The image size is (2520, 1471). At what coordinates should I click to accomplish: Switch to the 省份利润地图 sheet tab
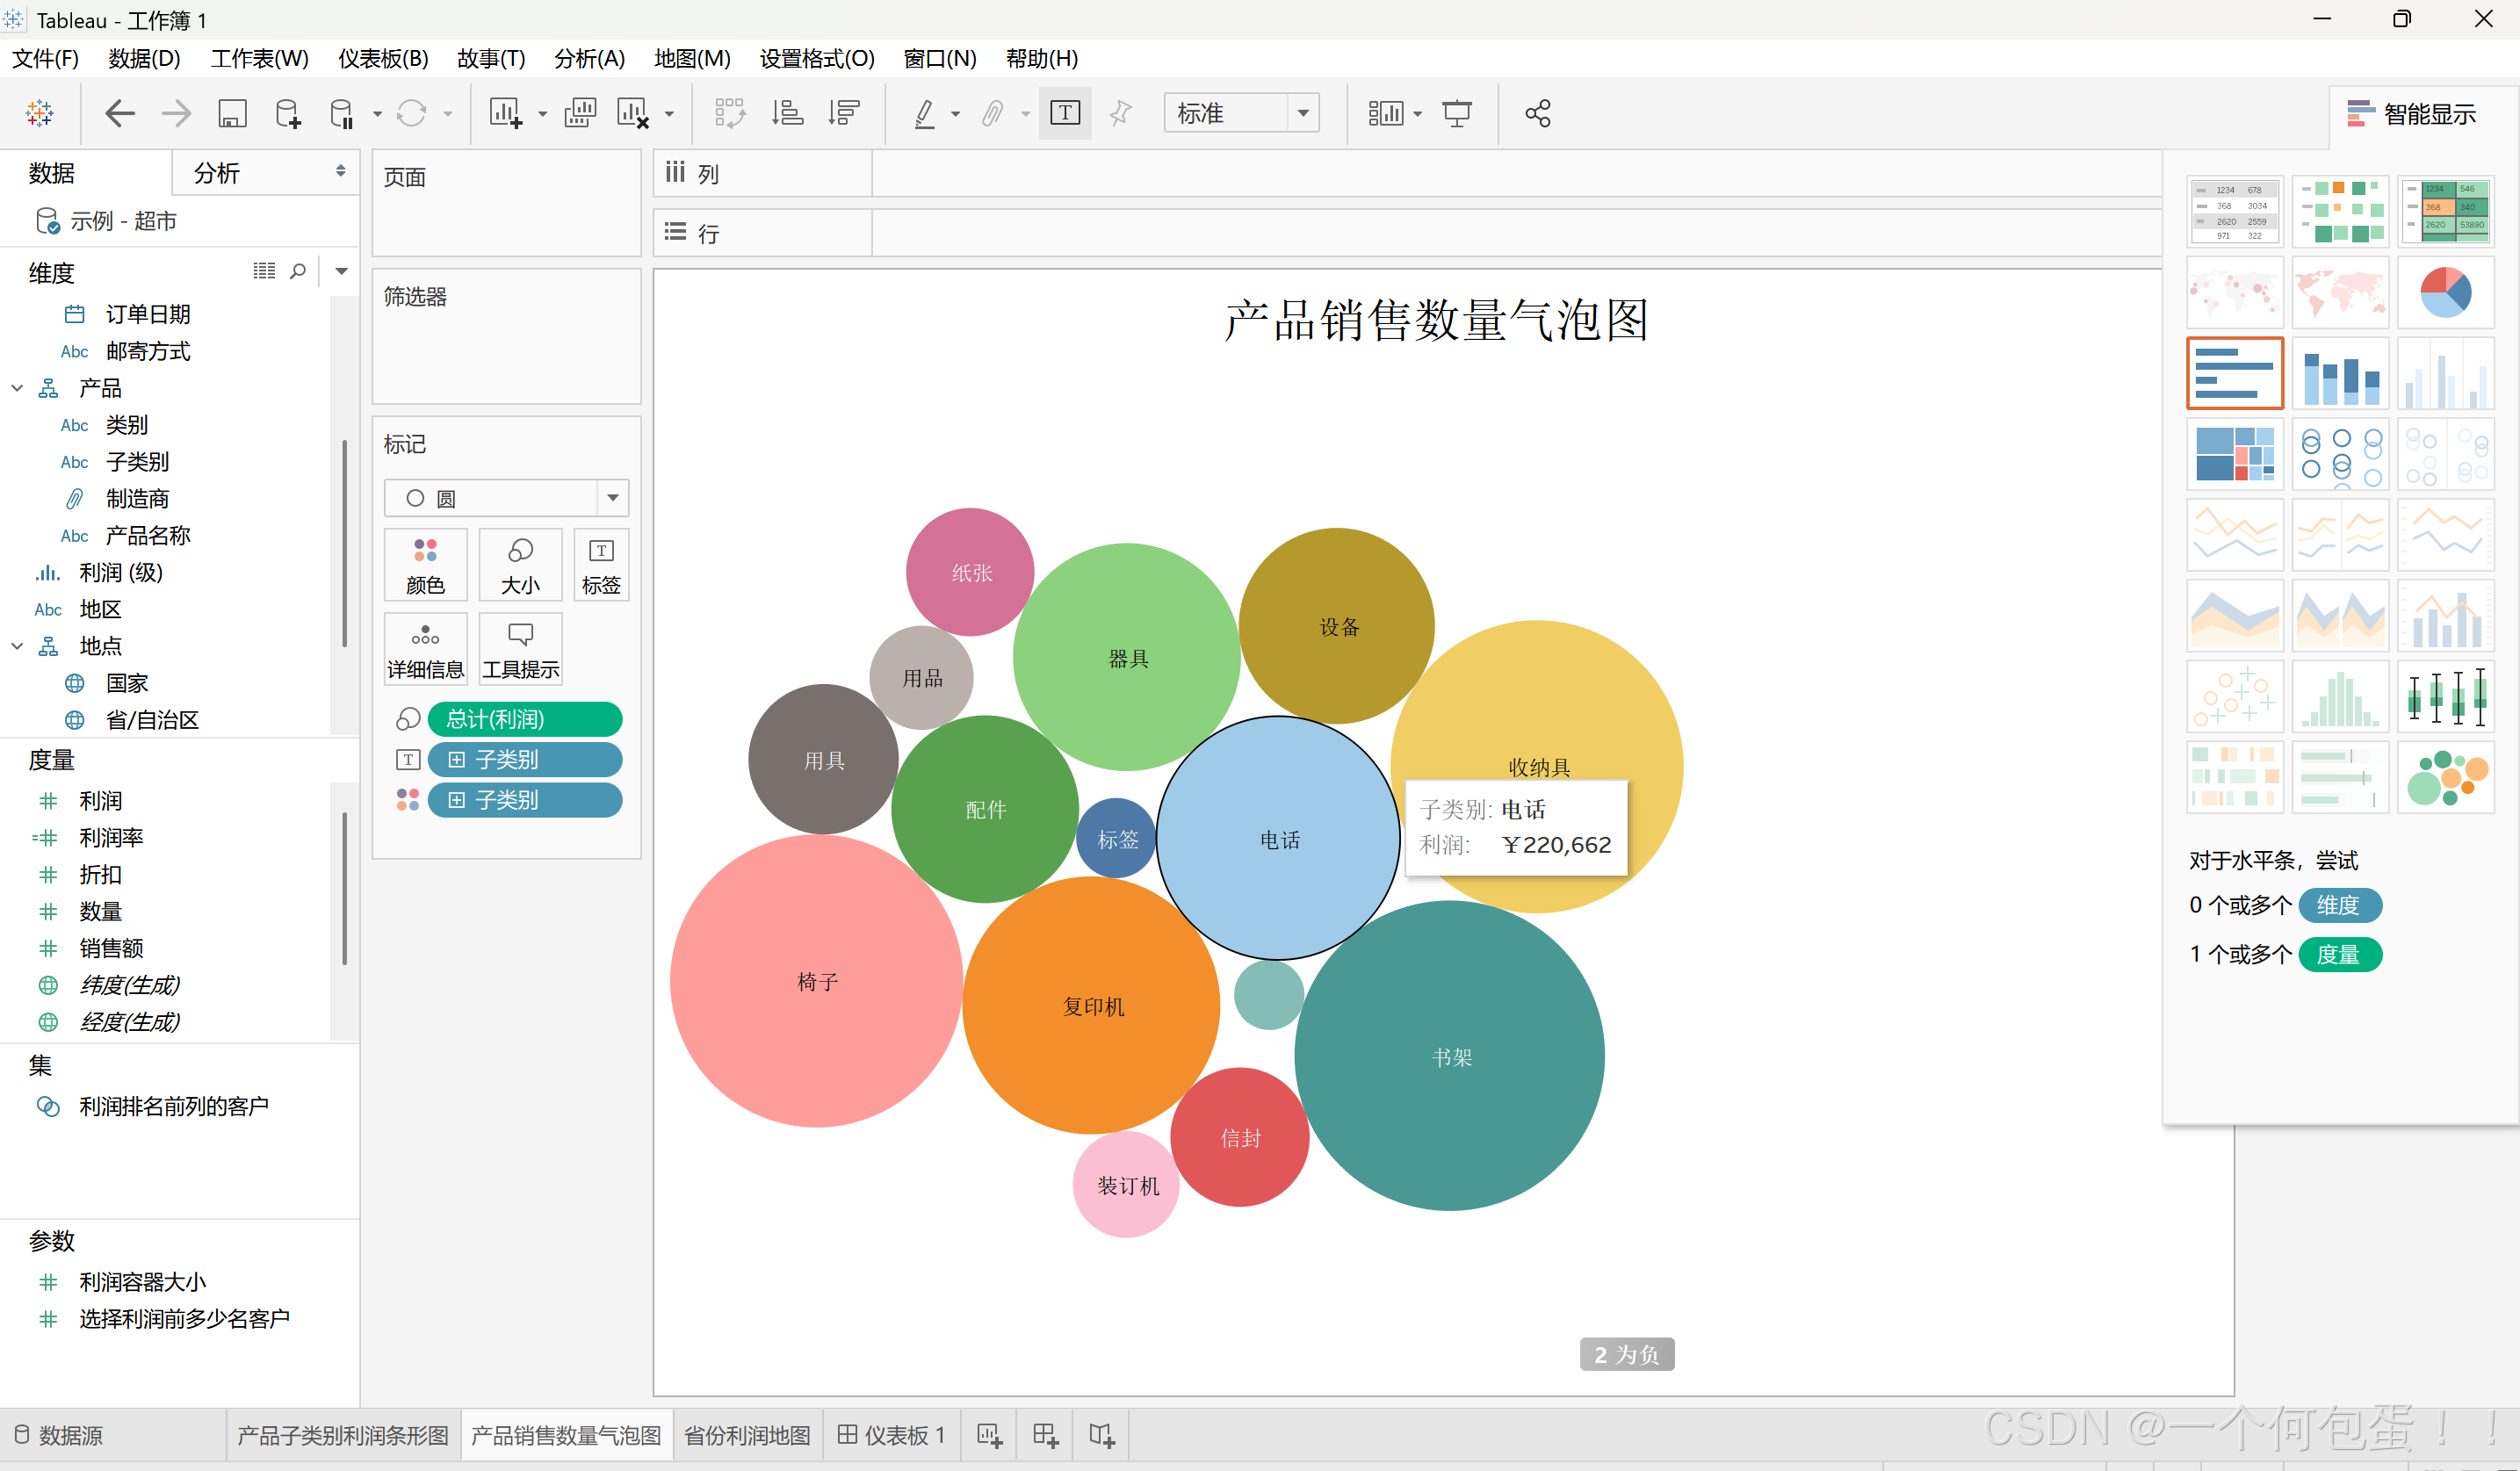tap(747, 1435)
